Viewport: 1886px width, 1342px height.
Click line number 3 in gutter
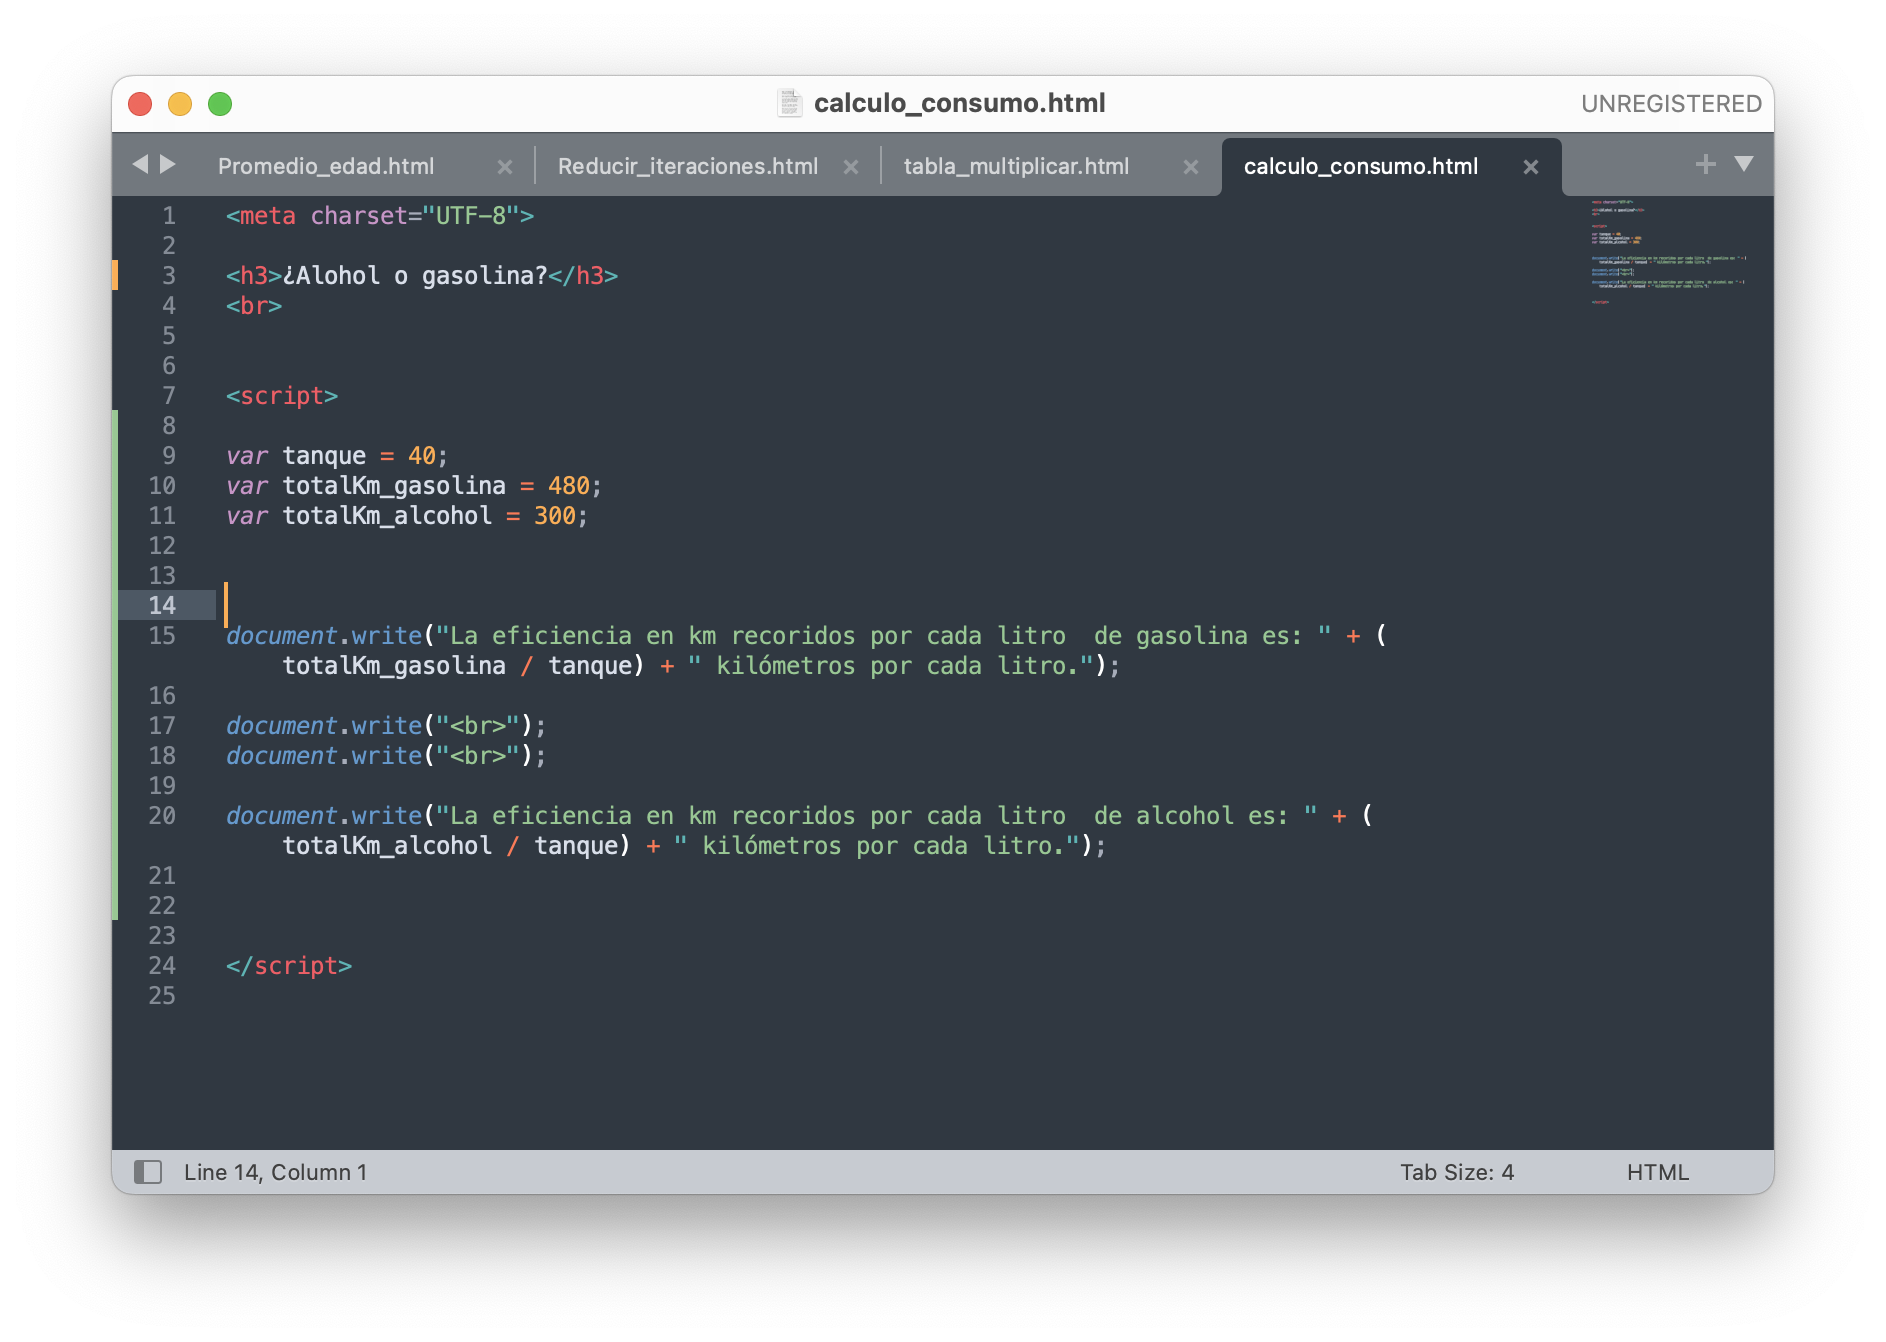pyautogui.click(x=169, y=276)
